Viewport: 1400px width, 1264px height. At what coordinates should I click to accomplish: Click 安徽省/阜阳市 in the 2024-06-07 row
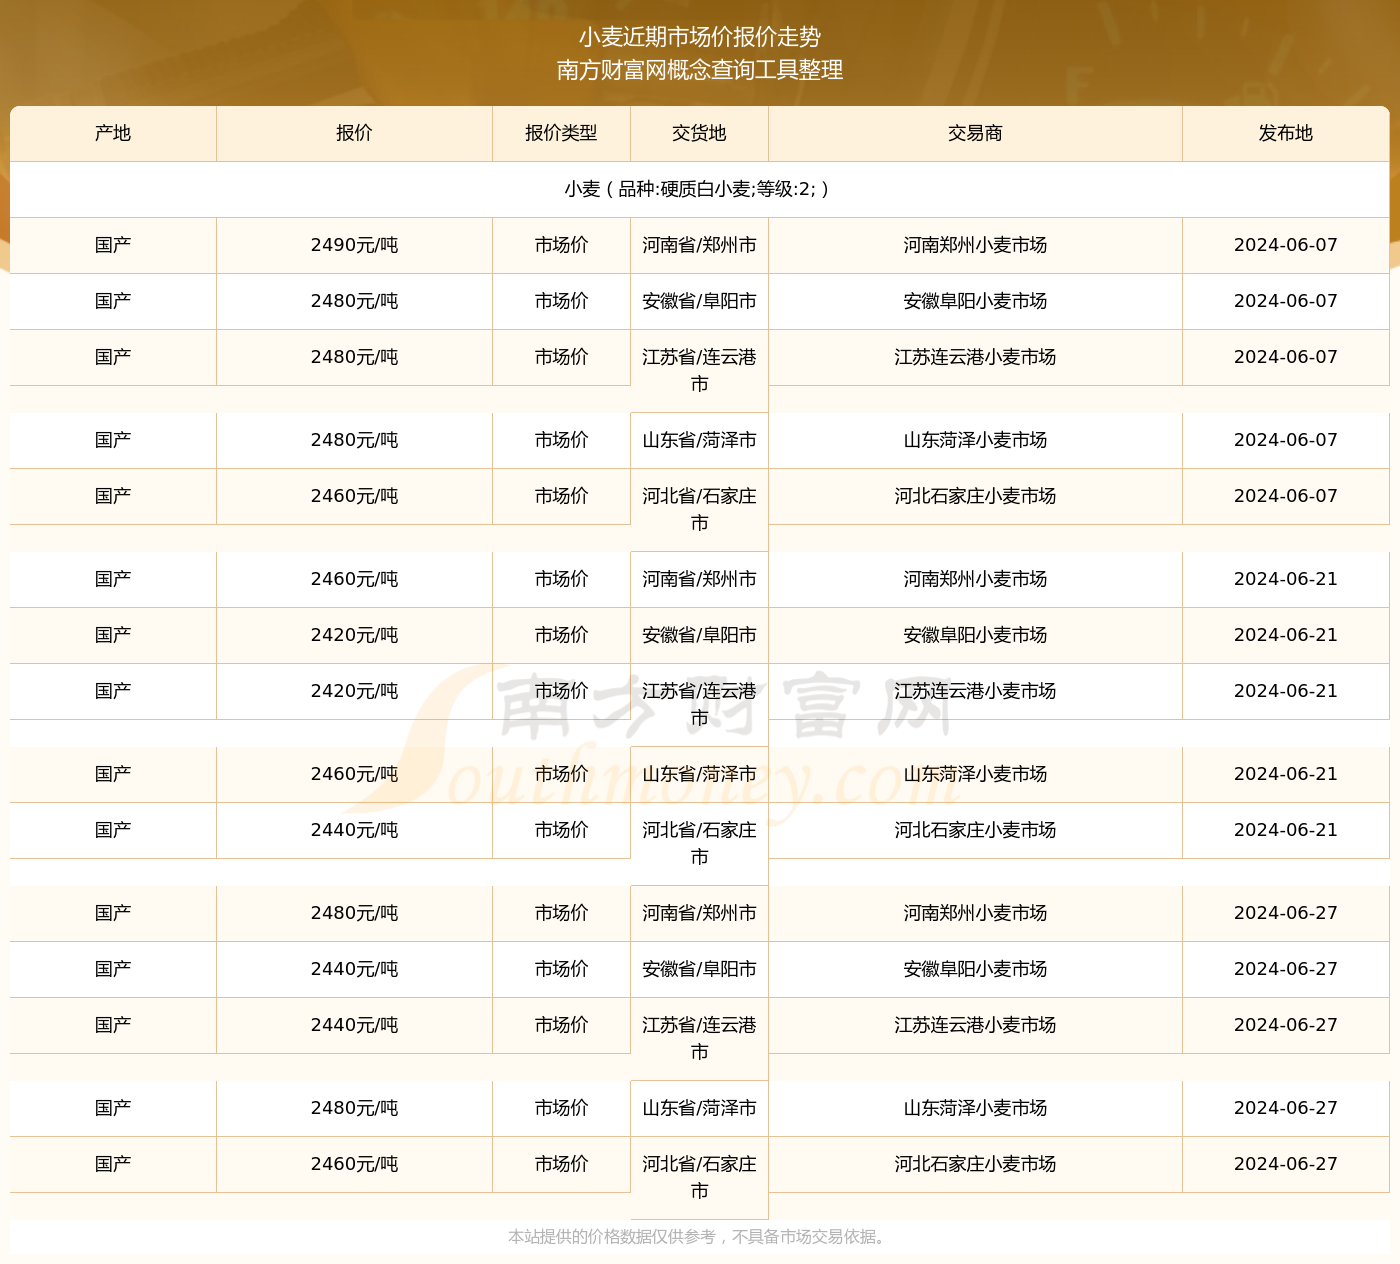pyautogui.click(x=699, y=301)
